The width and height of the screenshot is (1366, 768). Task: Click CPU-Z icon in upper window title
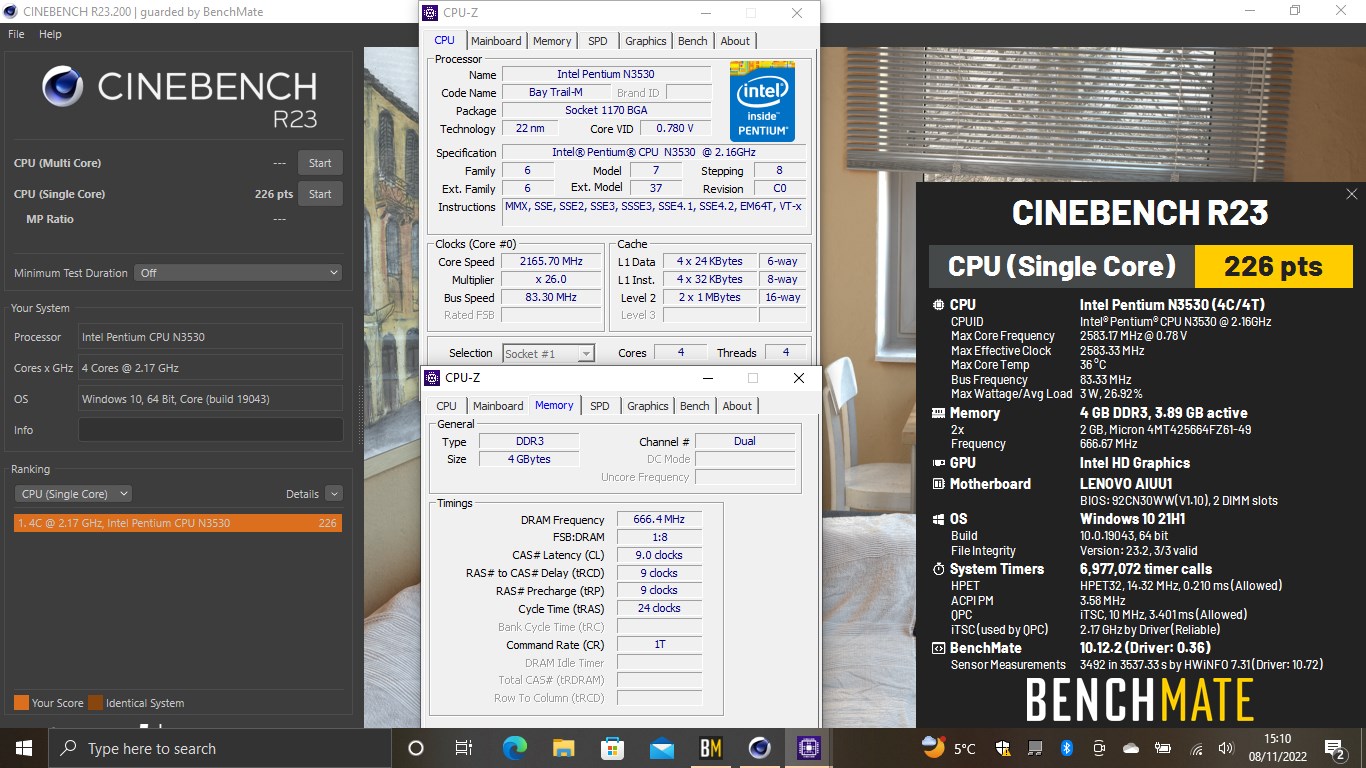[431, 13]
